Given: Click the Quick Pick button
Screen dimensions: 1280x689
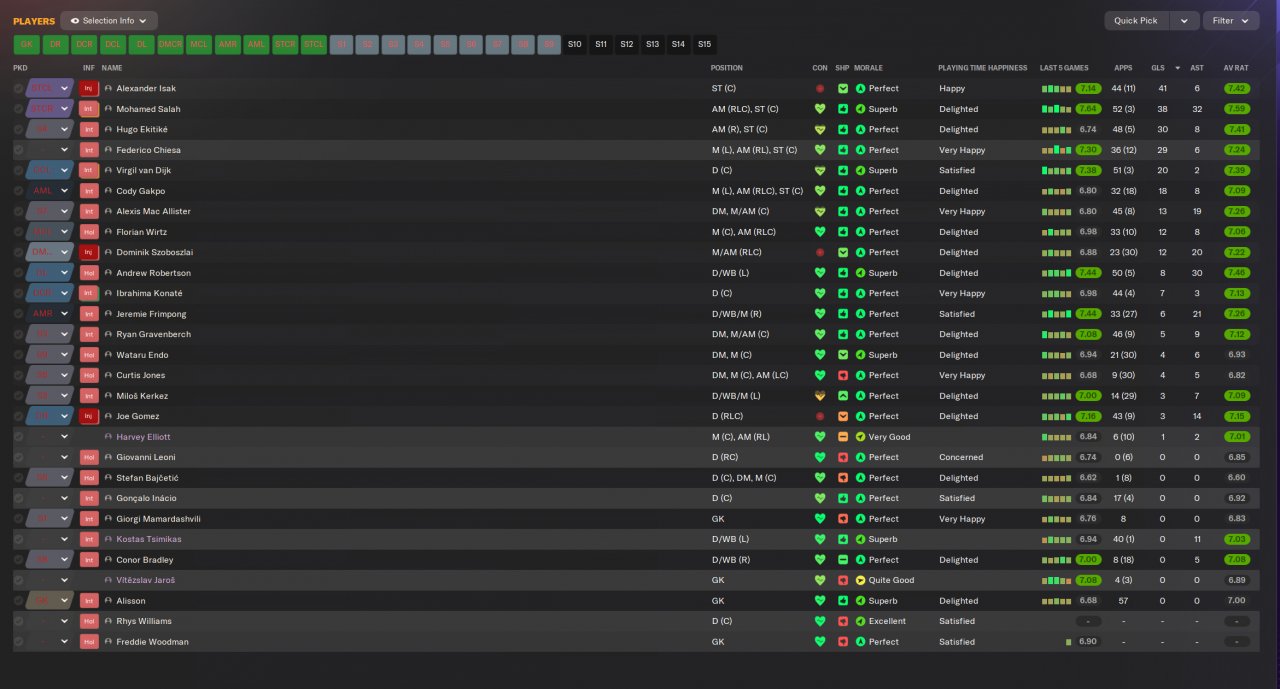Looking at the screenshot, I should (x=1136, y=20).
